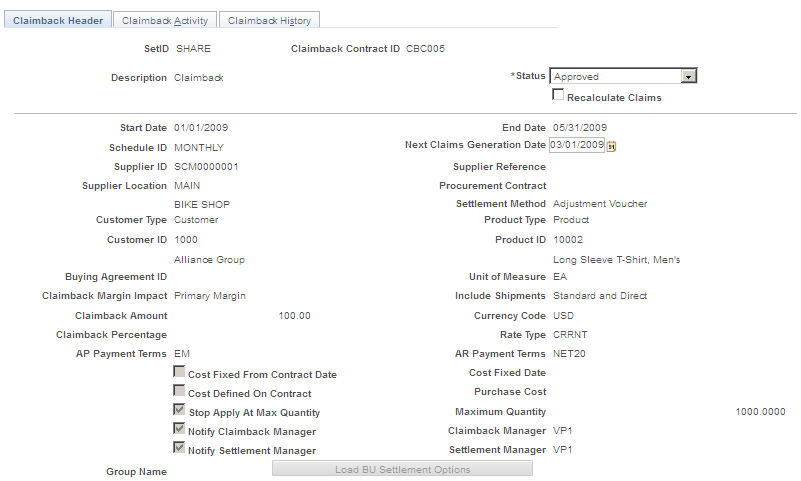Screen dimensions: 801x481
Task: Click the Settlement Manager value VP1
Action: pyautogui.click(x=563, y=449)
